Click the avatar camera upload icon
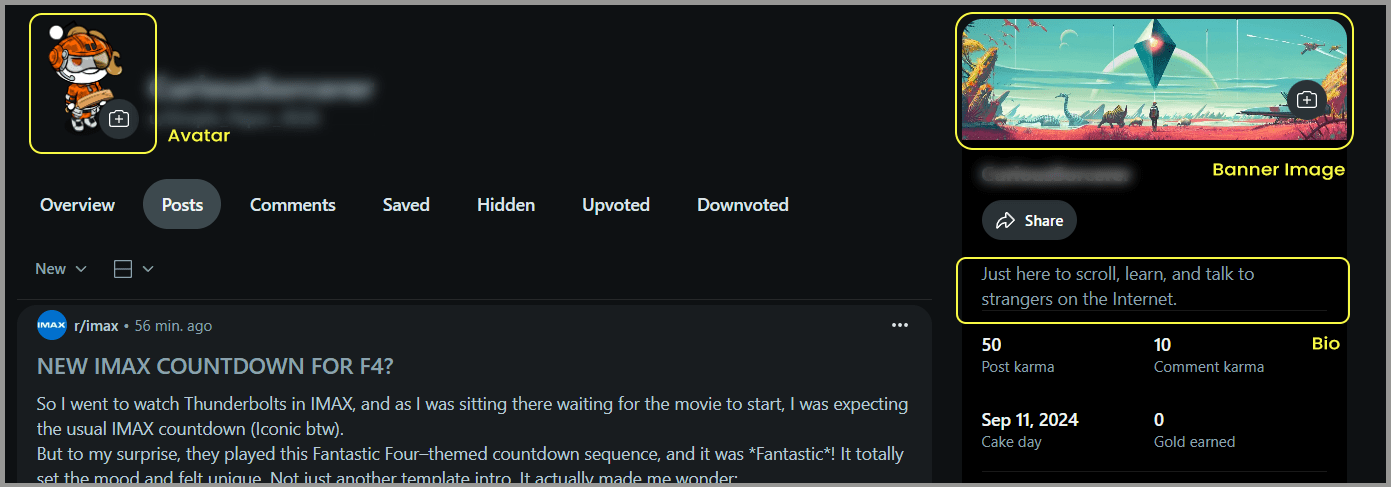1392x487 pixels. [x=119, y=119]
